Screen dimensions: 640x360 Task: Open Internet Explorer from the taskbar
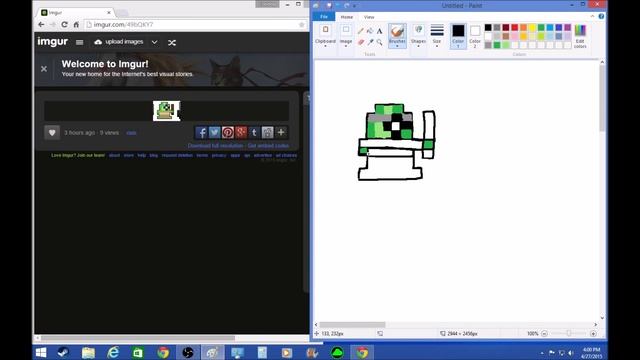point(113,352)
